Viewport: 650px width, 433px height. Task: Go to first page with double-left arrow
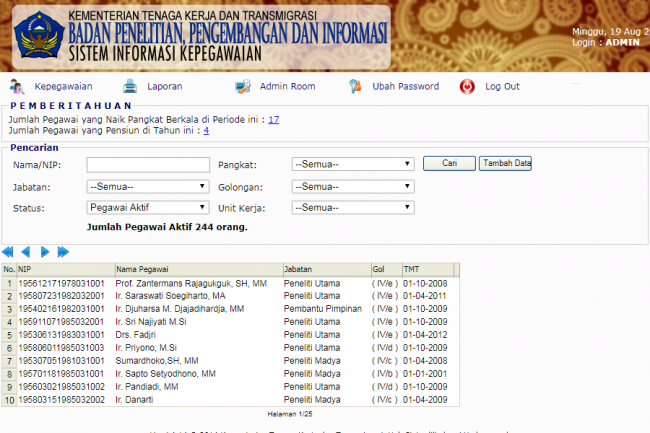pos(8,252)
